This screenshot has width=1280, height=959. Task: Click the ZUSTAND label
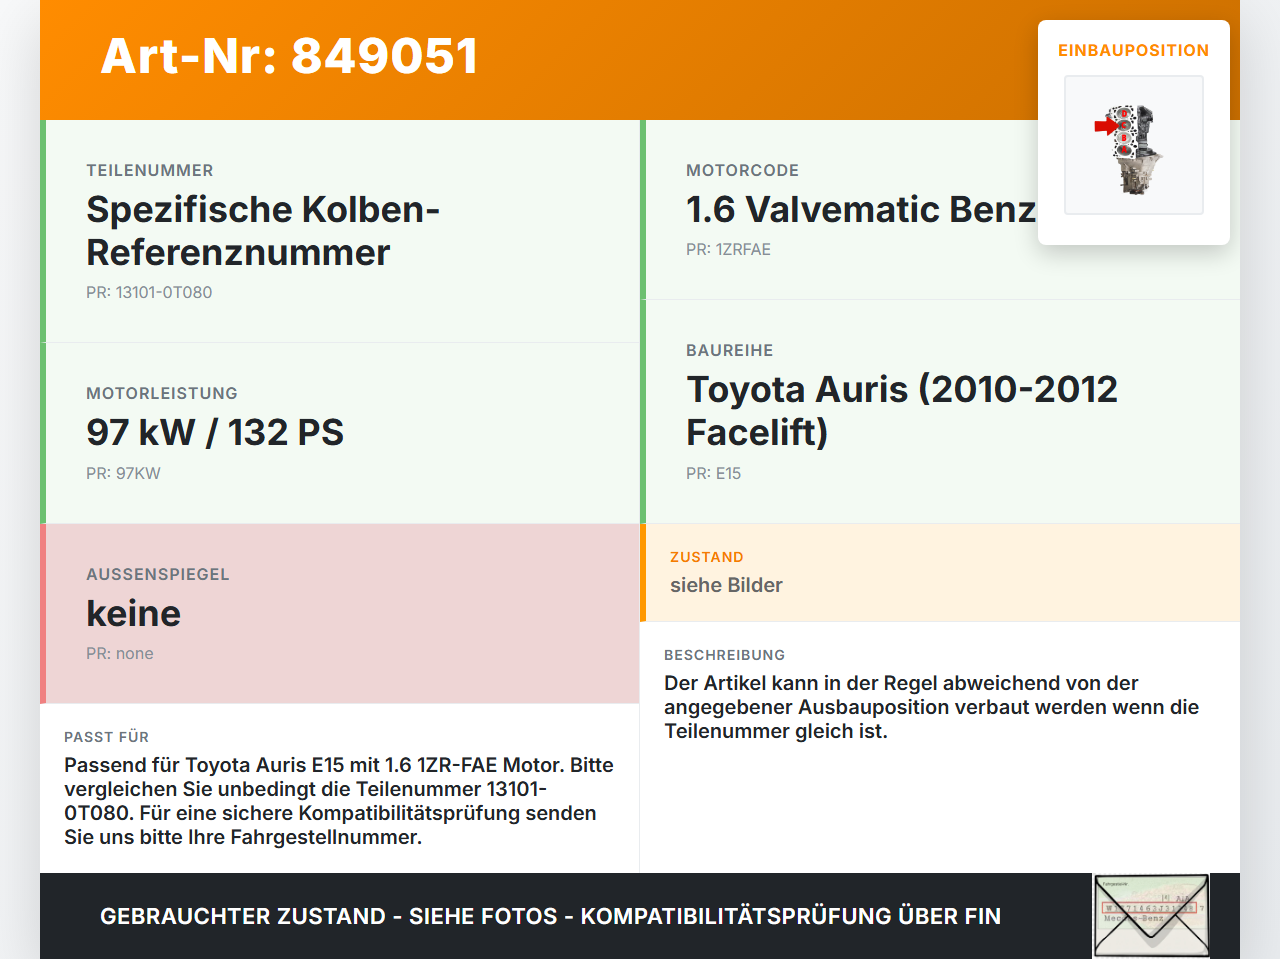tap(707, 557)
